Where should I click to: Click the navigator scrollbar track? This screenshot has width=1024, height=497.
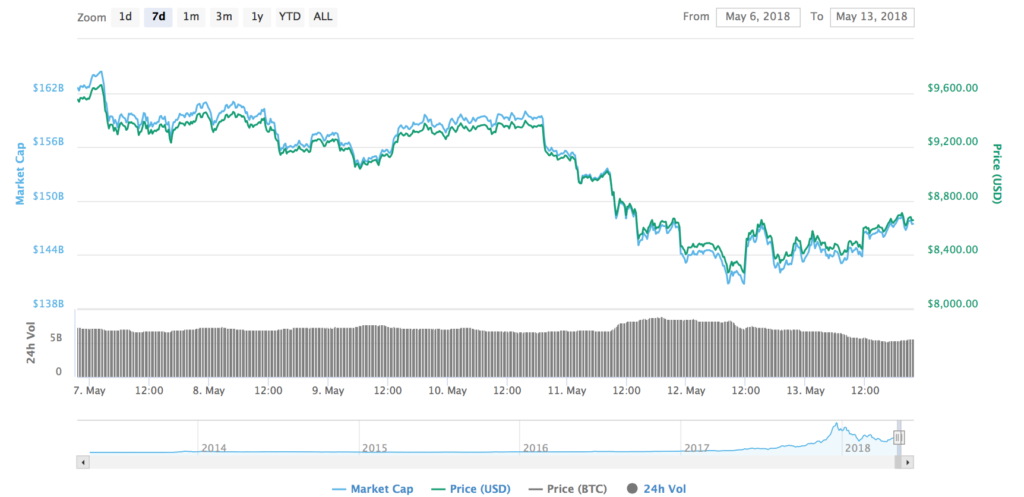click(x=491, y=462)
